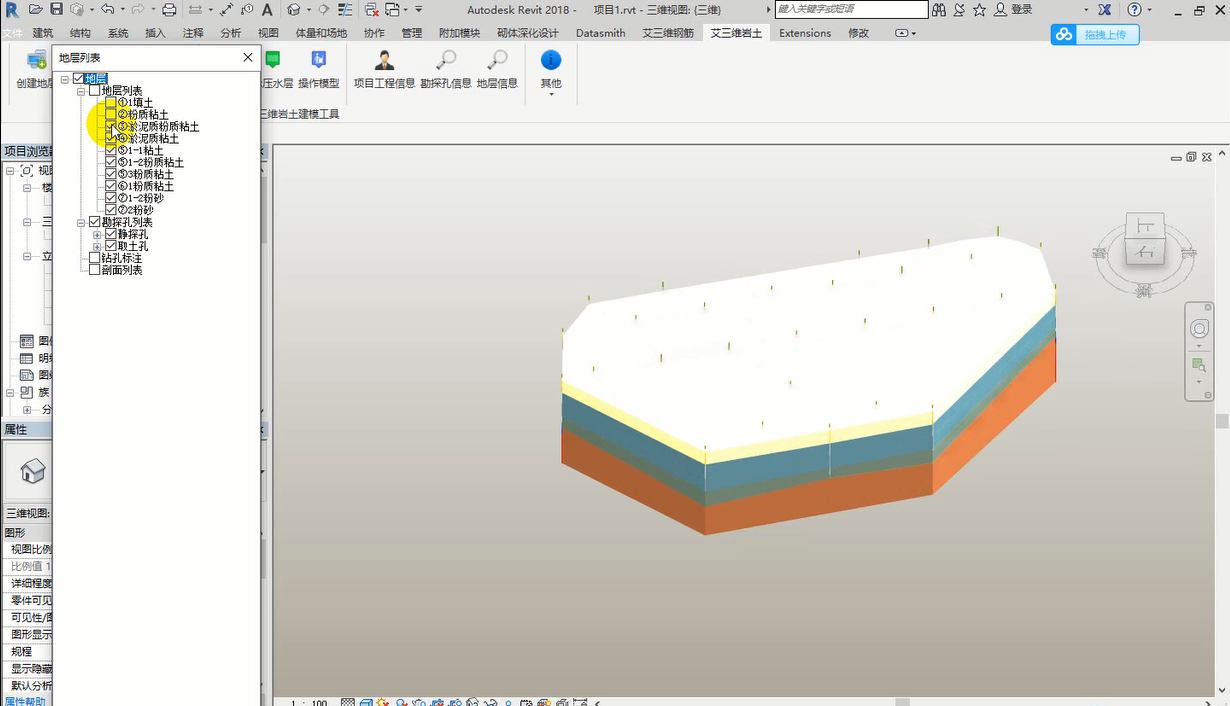The width and height of the screenshot is (1230, 706).
Task: Uncheck the ⑤1-2粉质粘土 layer checkbox
Action: click(x=111, y=163)
